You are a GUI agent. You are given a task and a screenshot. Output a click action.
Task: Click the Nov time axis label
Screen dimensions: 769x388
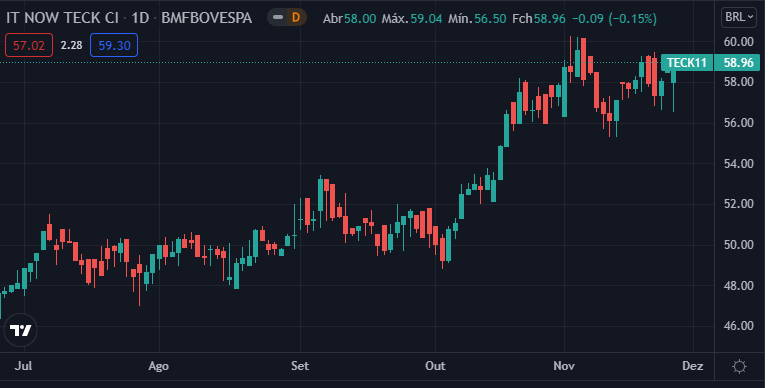(564, 366)
